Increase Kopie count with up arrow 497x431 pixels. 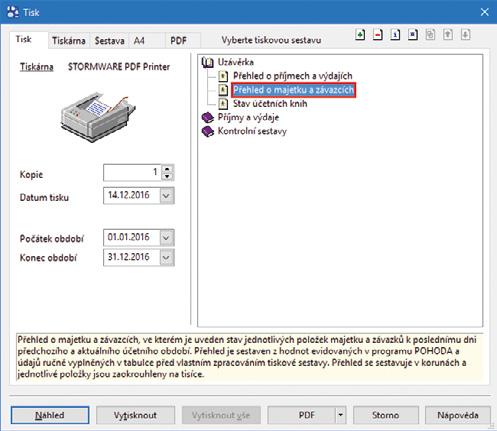coord(167,169)
